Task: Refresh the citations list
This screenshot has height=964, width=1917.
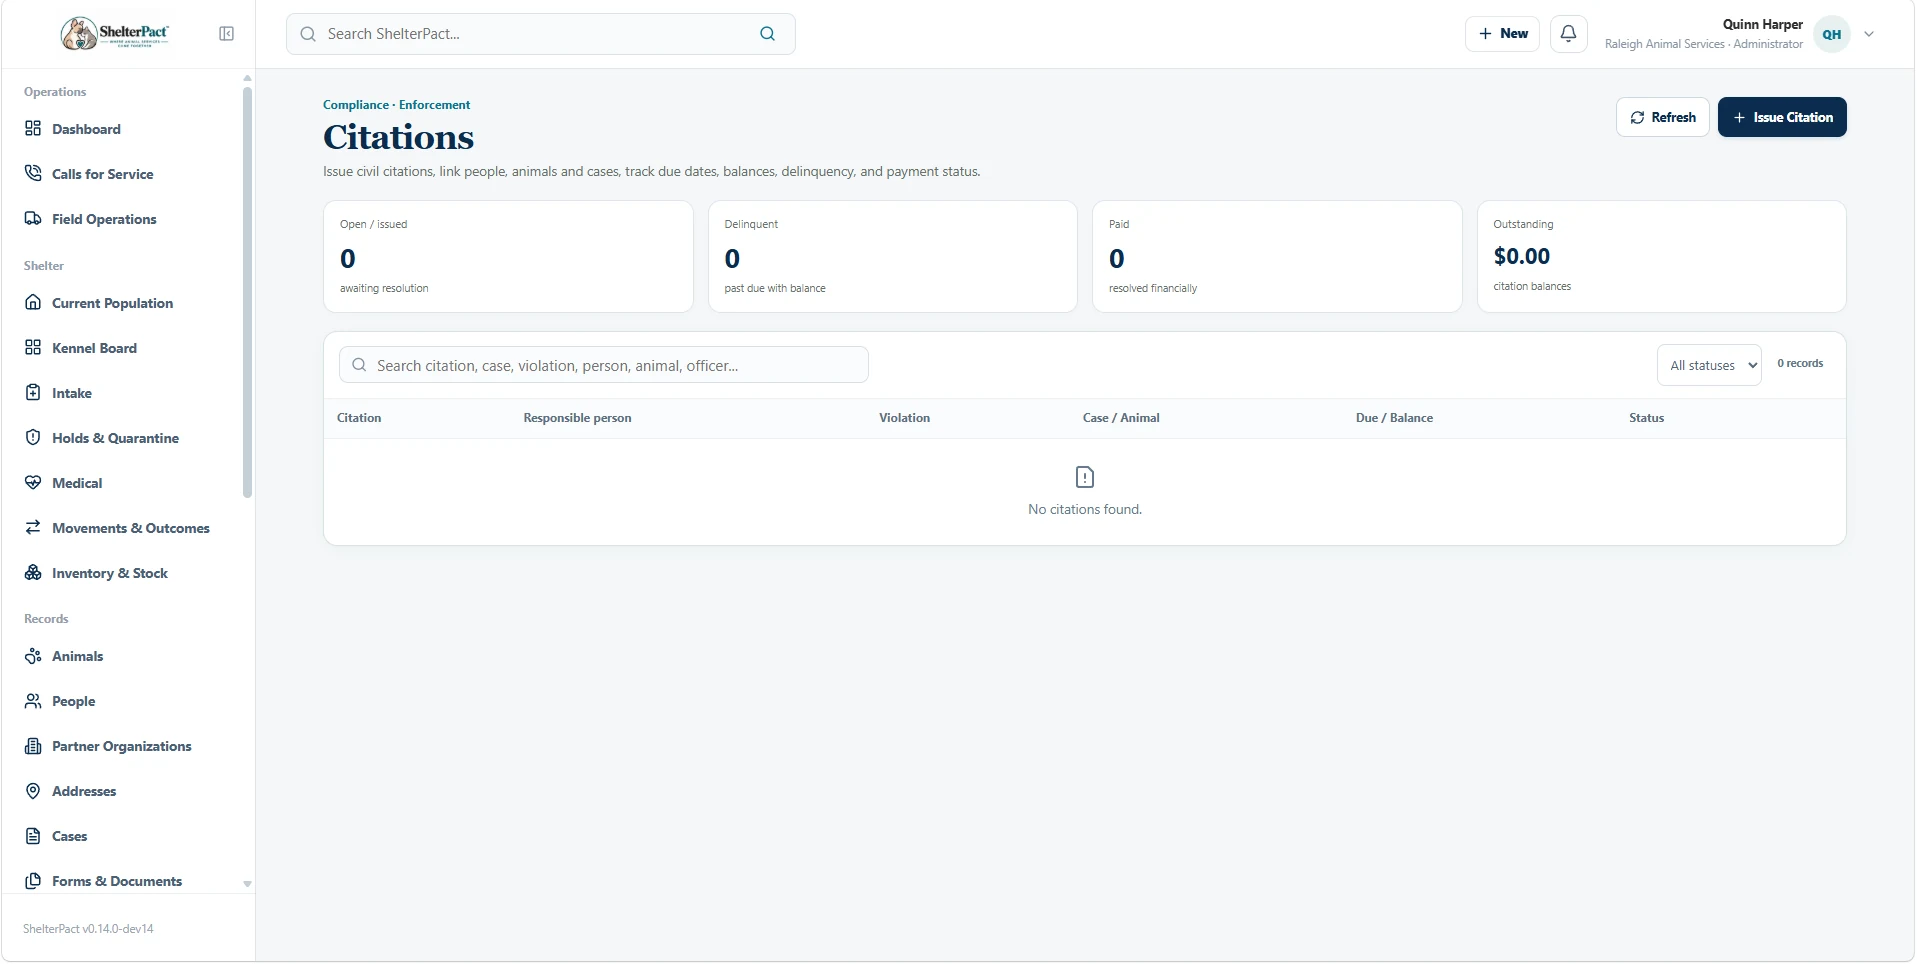Action: coord(1662,117)
